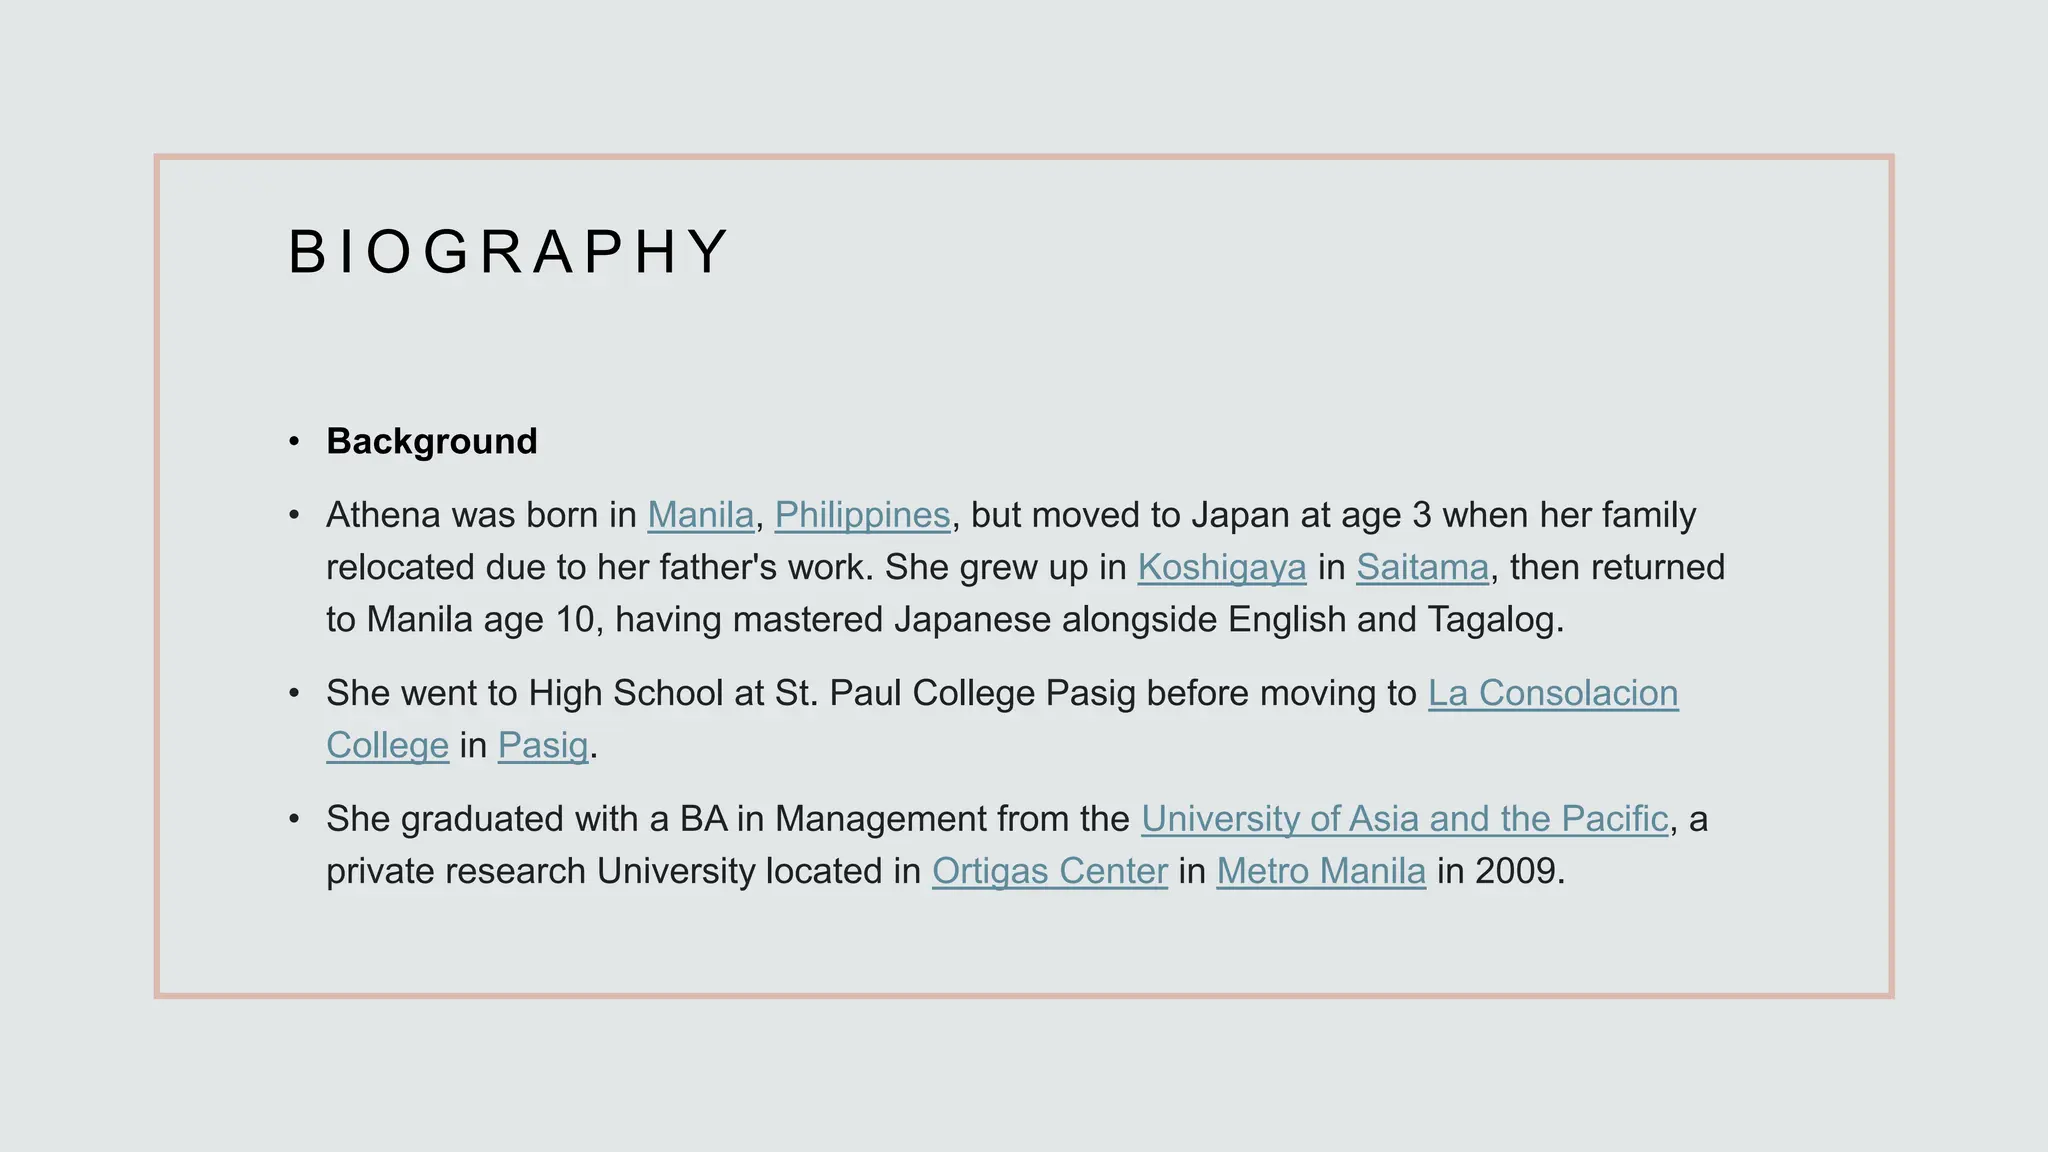Click the La Consolacion link text
The width and height of the screenshot is (2048, 1152).
1552,694
